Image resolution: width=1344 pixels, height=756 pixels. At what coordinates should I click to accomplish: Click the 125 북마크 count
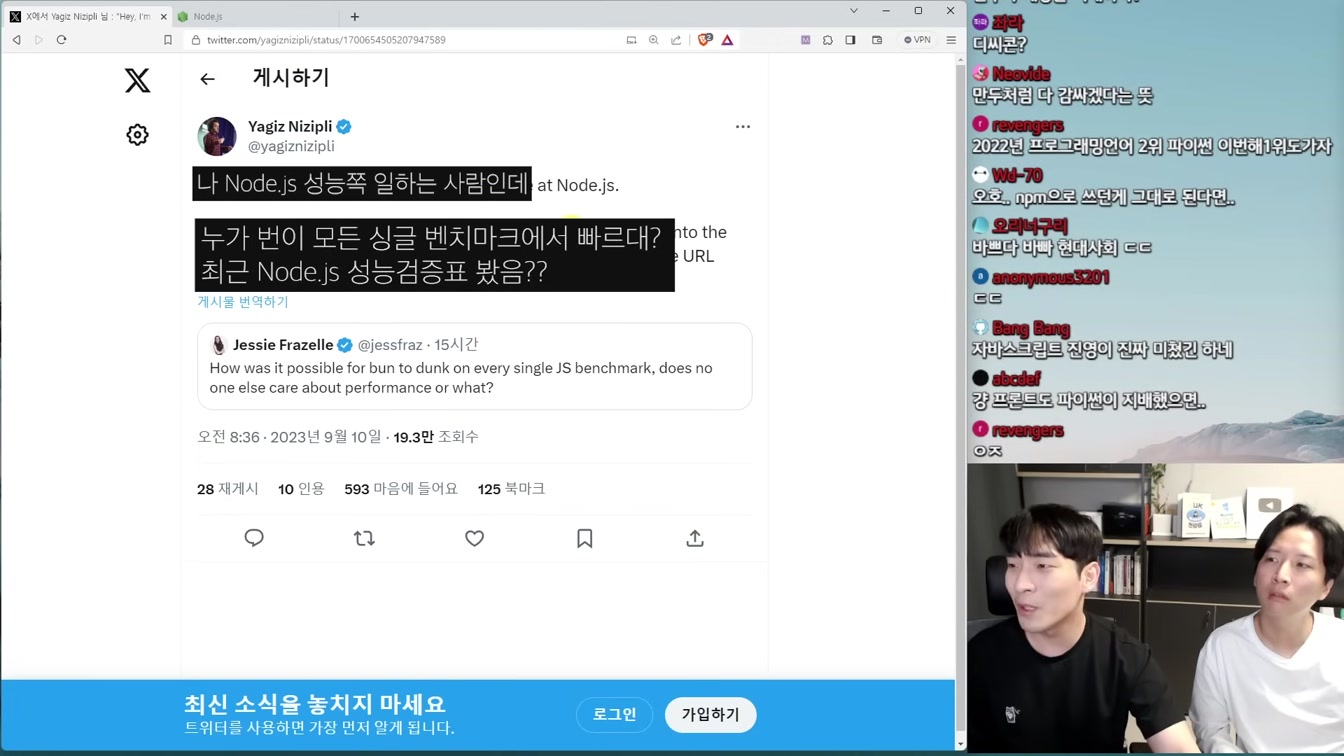(x=511, y=489)
